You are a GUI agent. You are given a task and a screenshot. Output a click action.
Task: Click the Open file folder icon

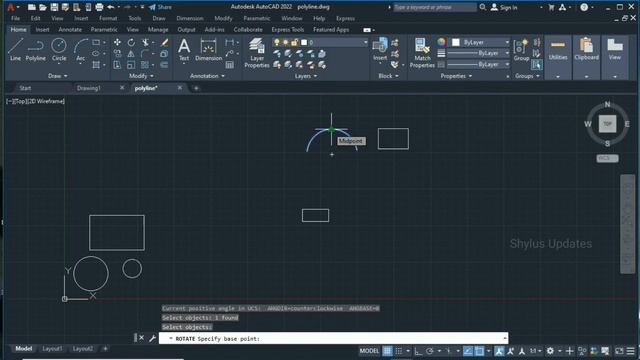[x=43, y=7]
